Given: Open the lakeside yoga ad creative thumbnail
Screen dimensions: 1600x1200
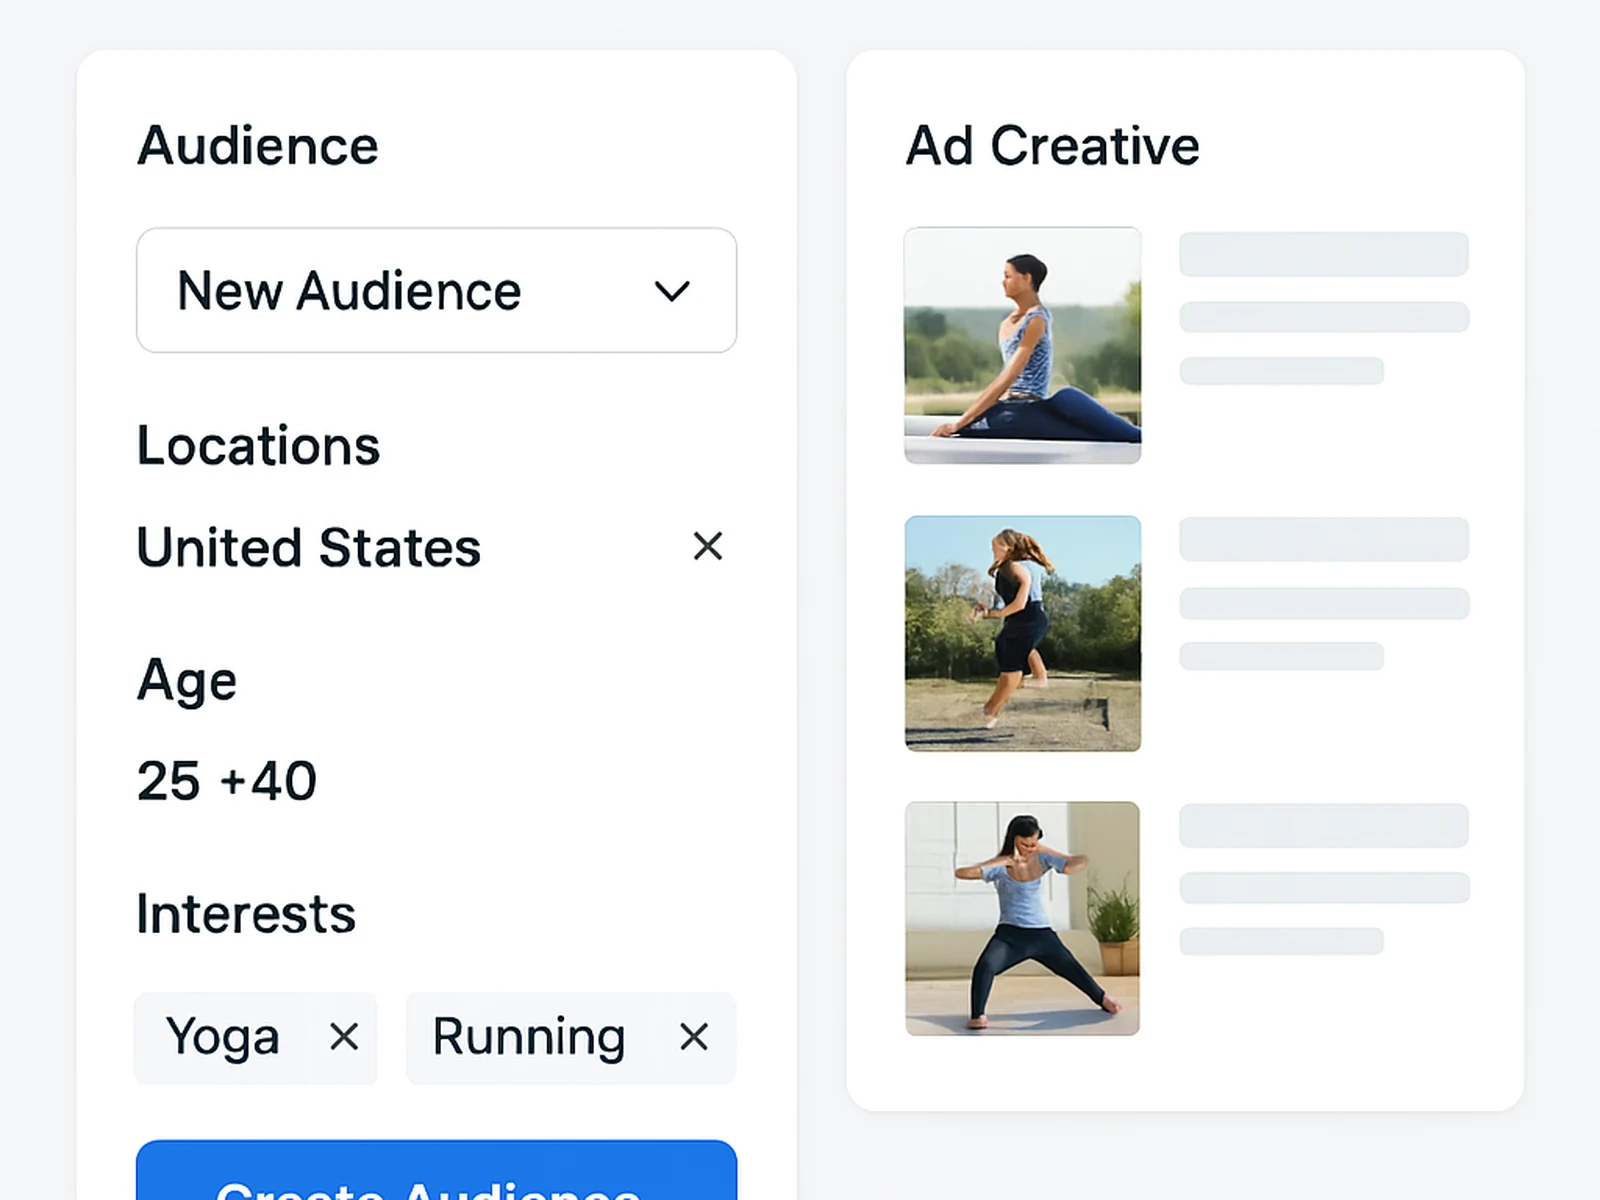Looking at the screenshot, I should [x=1022, y=345].
